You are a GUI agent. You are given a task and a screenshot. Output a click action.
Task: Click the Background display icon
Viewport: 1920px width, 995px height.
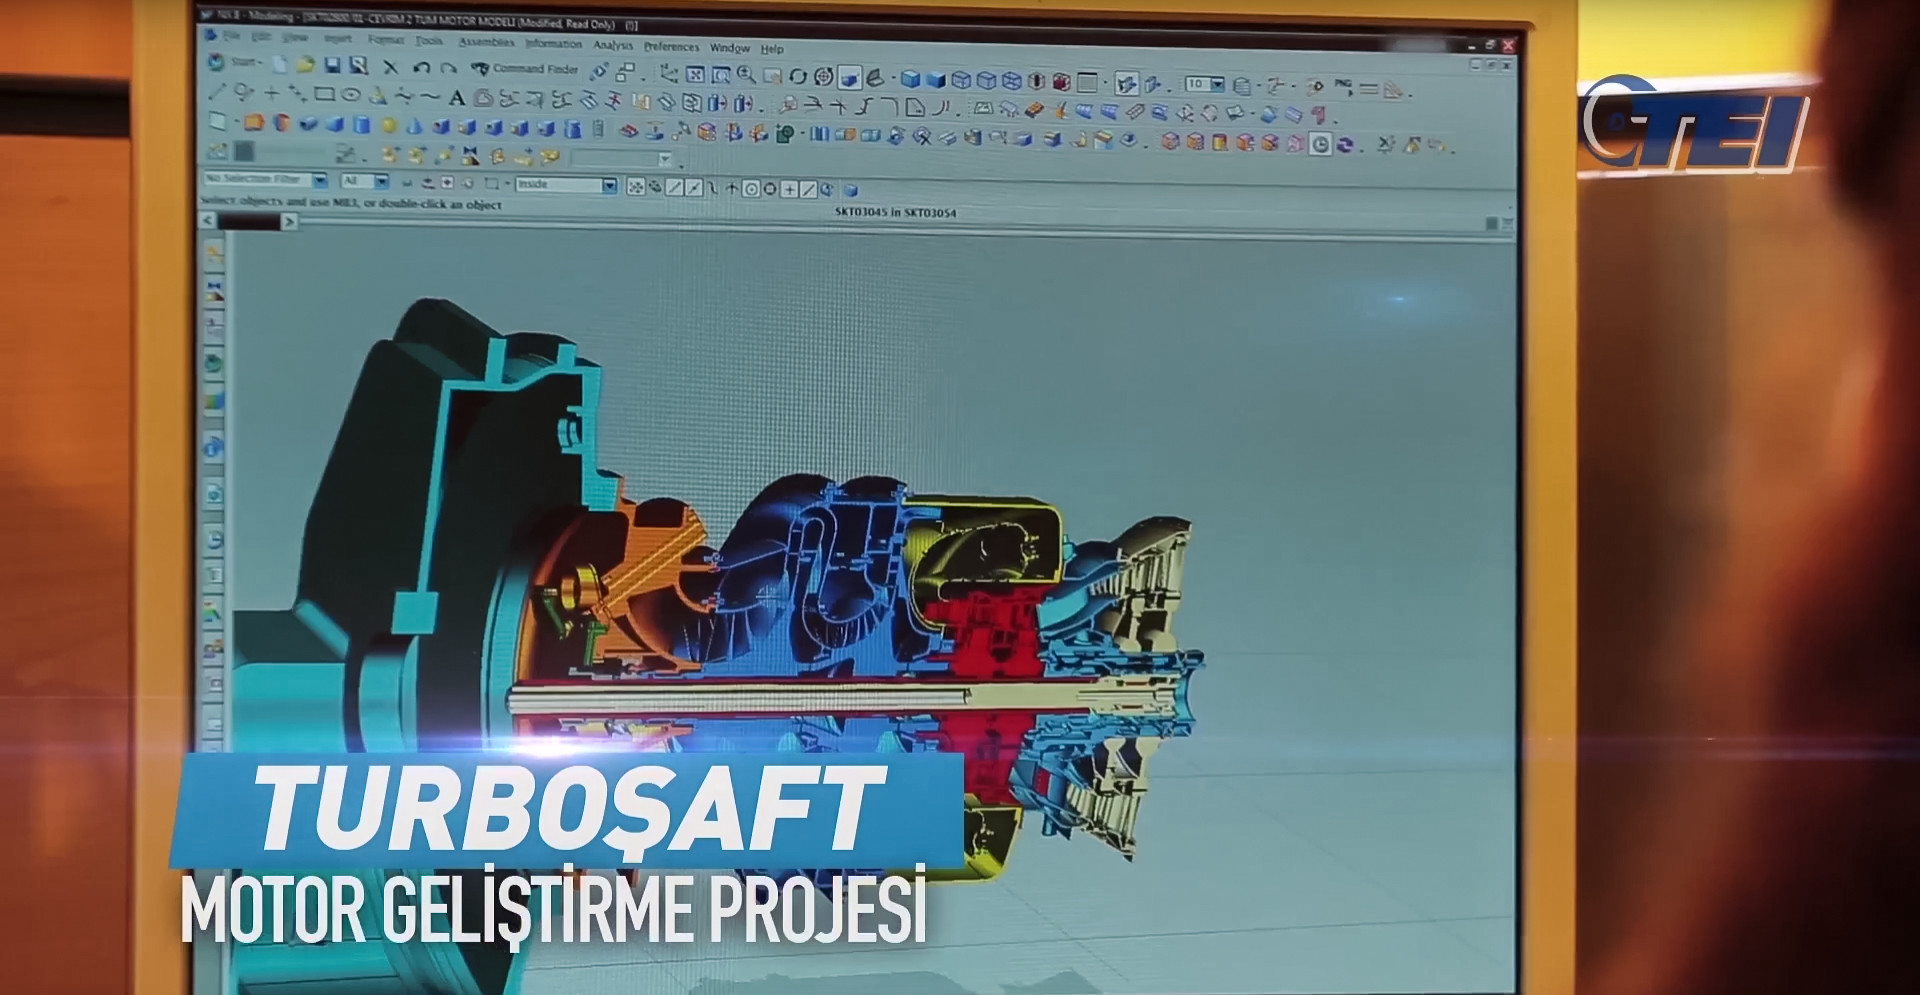coord(1087,82)
